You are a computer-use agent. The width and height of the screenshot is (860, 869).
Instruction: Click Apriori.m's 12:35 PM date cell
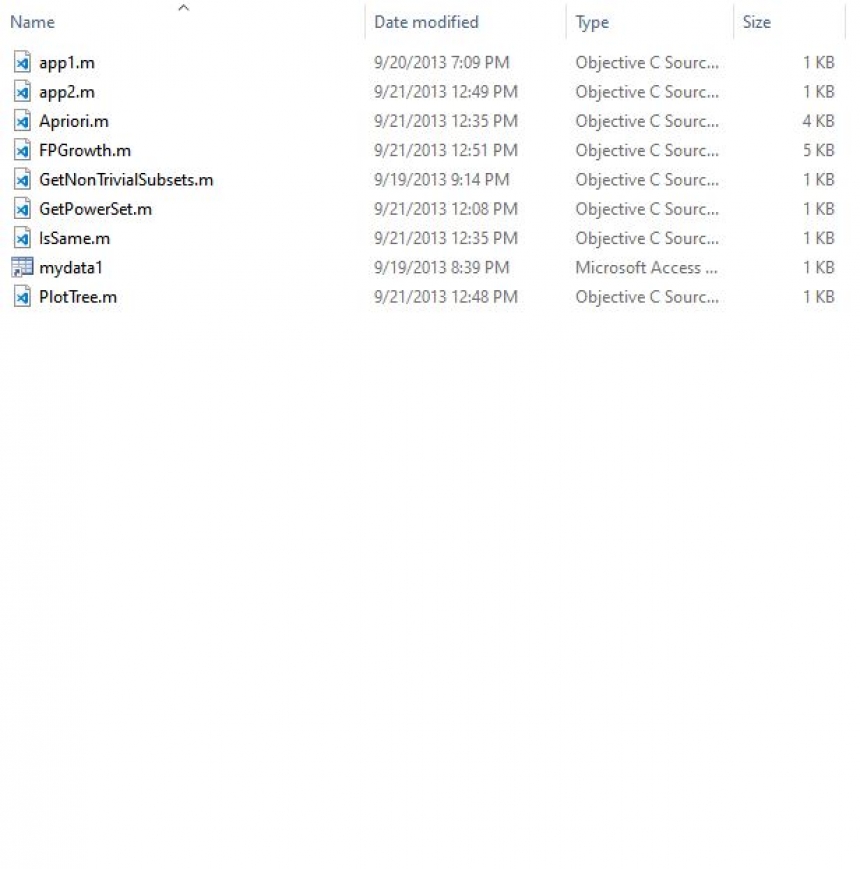[x=446, y=121]
